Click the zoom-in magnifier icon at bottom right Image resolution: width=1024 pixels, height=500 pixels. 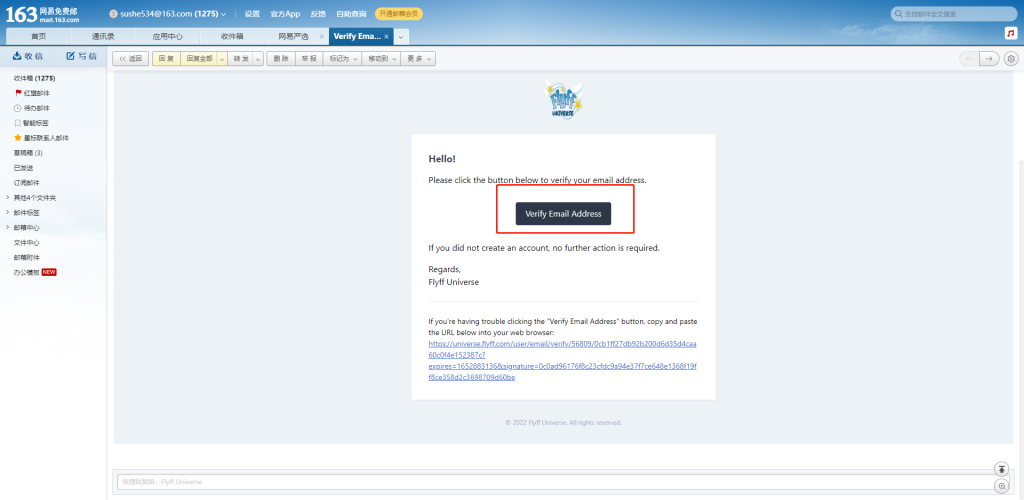click(1001, 485)
